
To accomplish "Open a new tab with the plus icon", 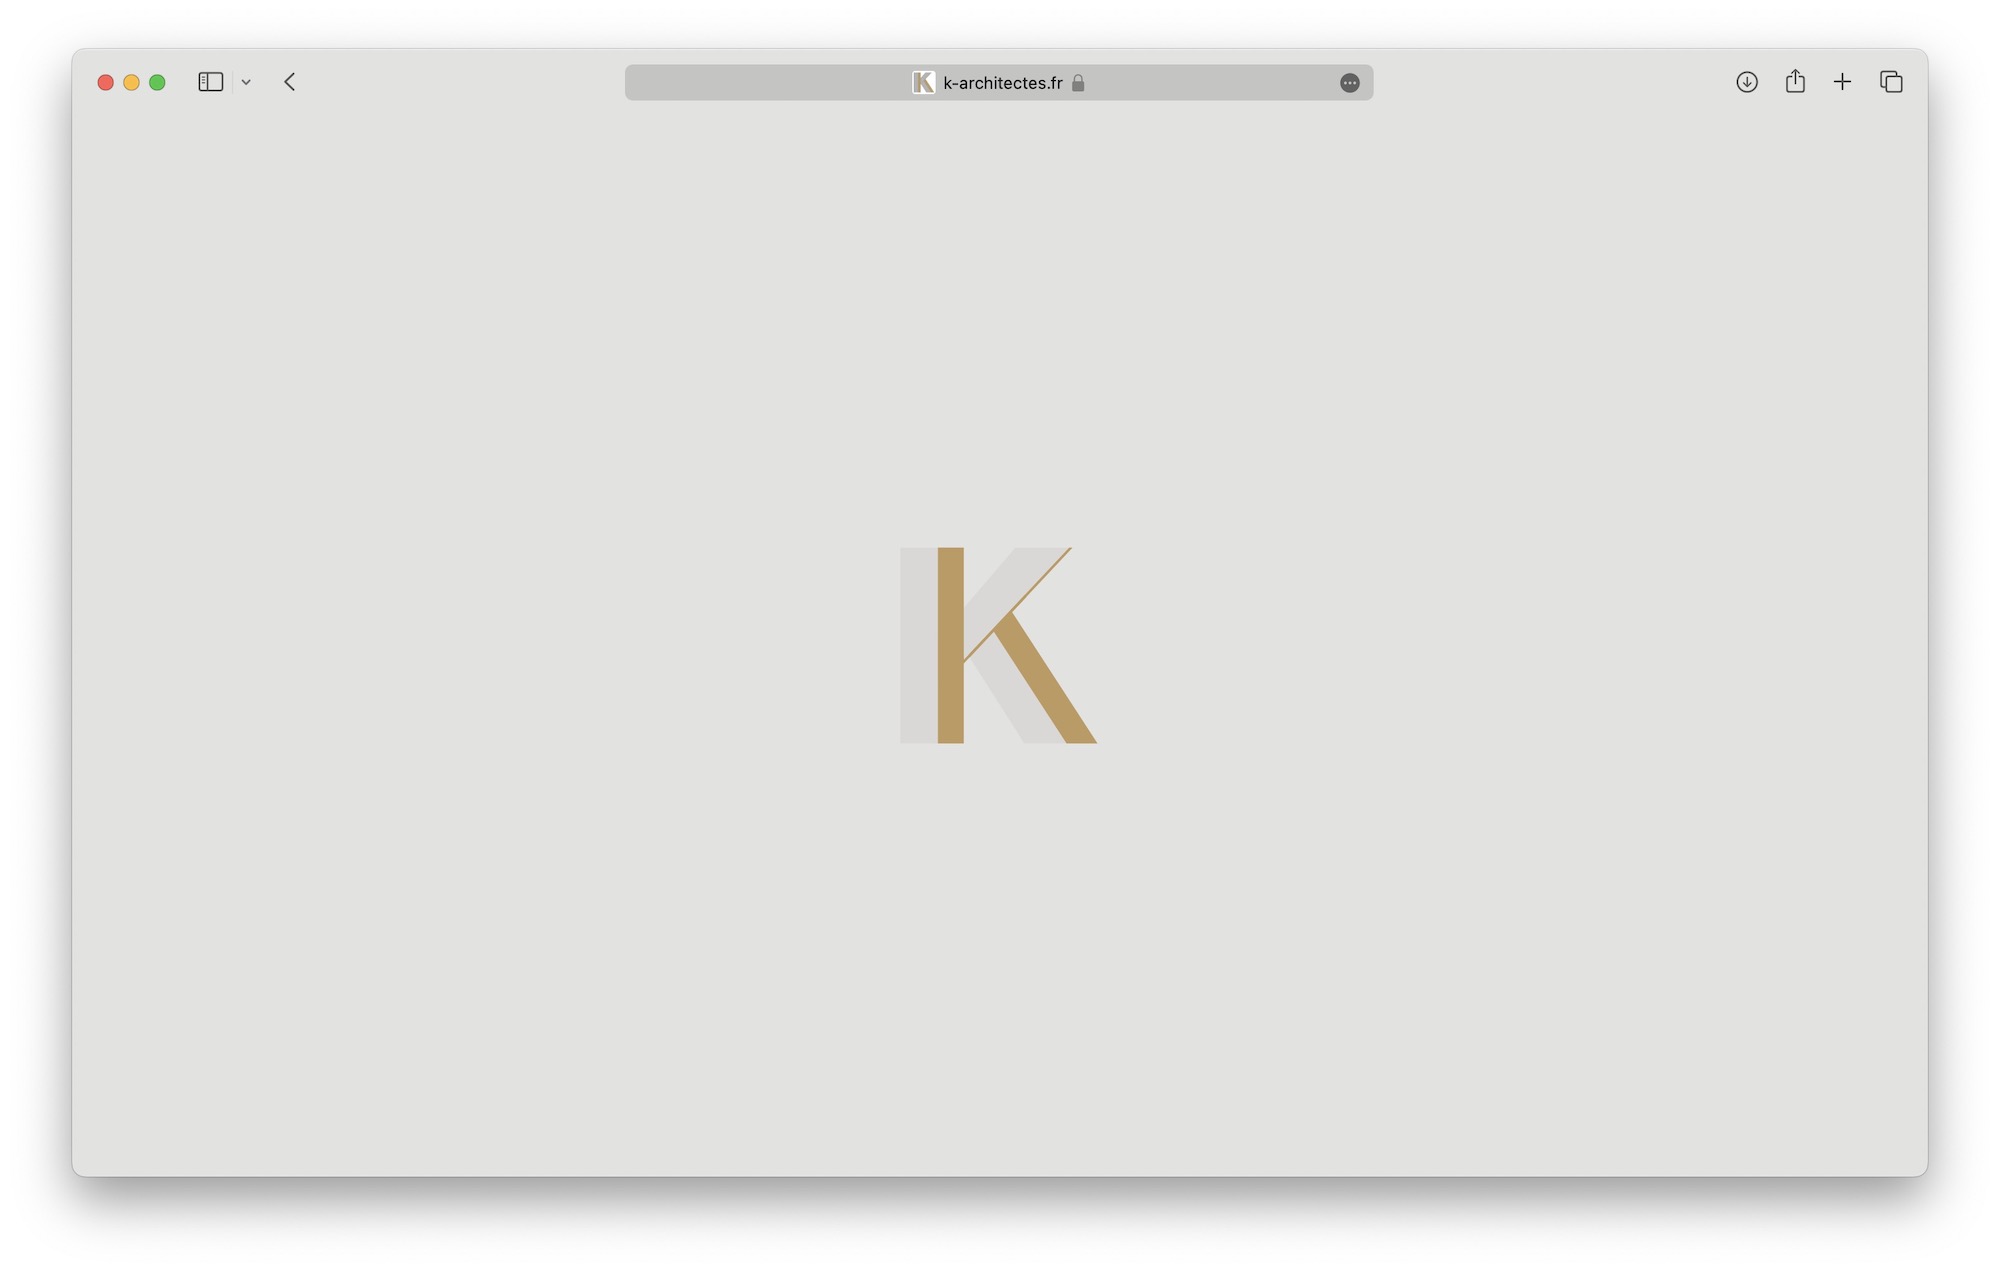I will click(x=1843, y=81).
